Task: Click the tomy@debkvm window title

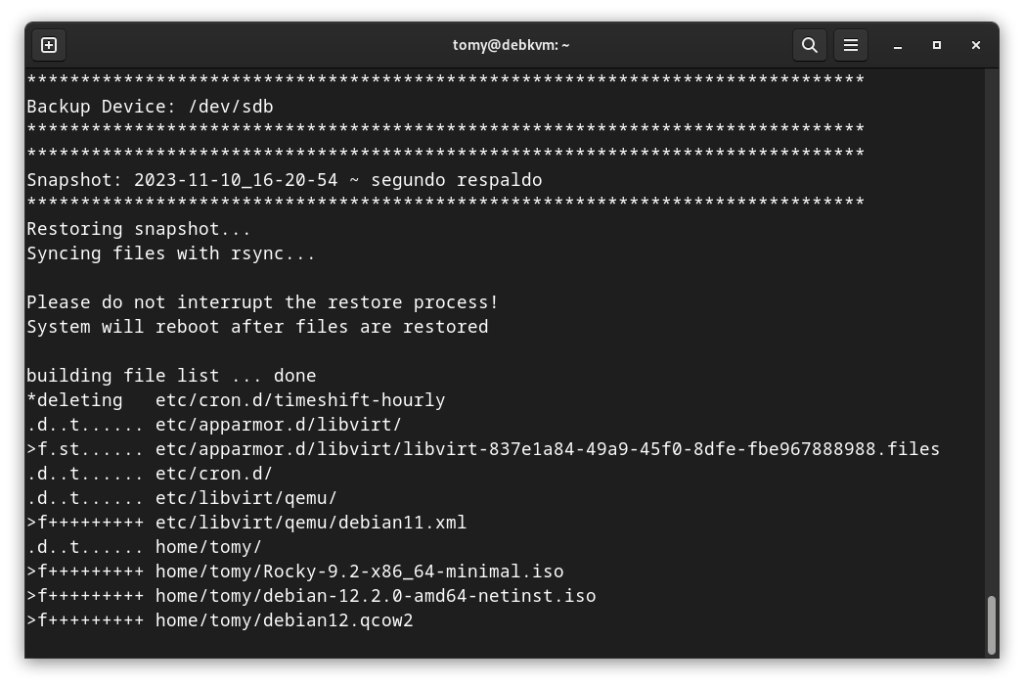Action: [x=511, y=45]
